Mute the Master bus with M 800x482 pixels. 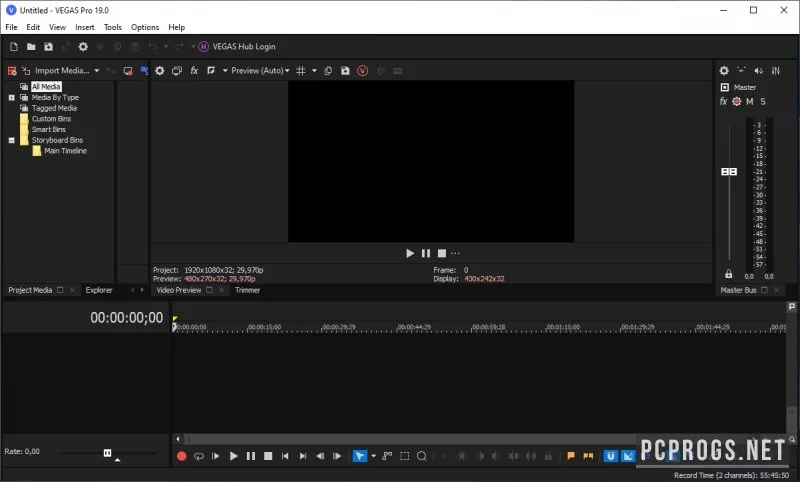[749, 102]
